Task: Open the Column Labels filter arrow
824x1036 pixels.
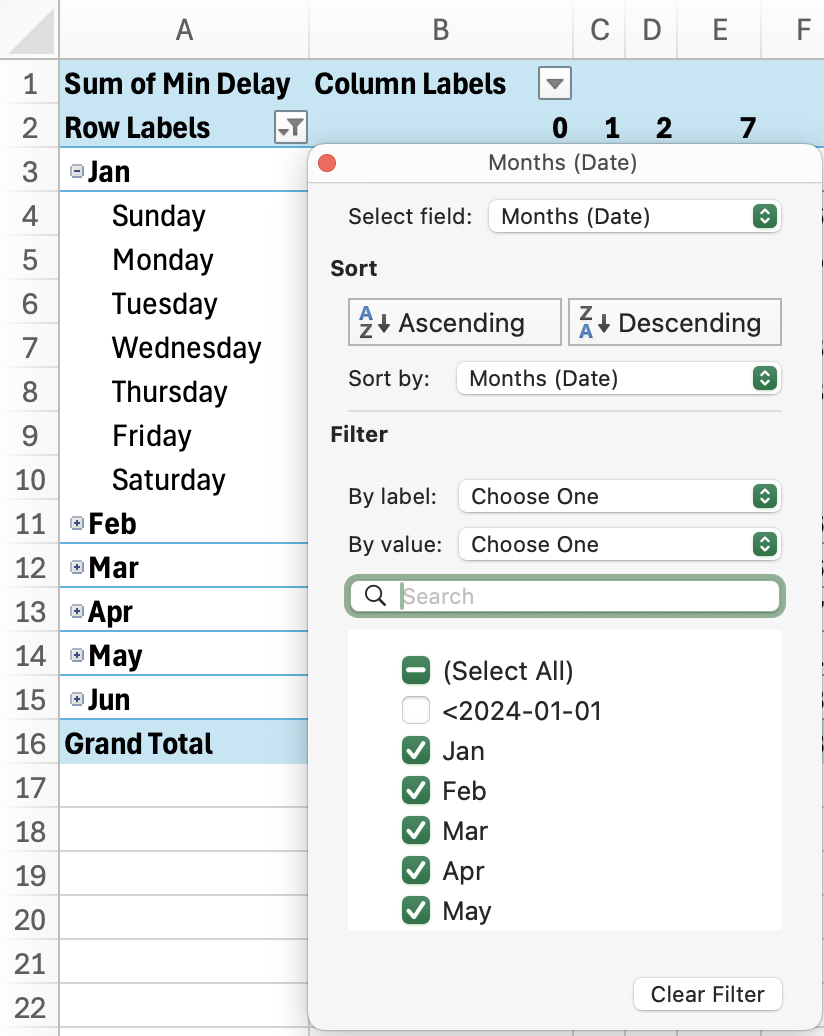Action: [x=554, y=84]
